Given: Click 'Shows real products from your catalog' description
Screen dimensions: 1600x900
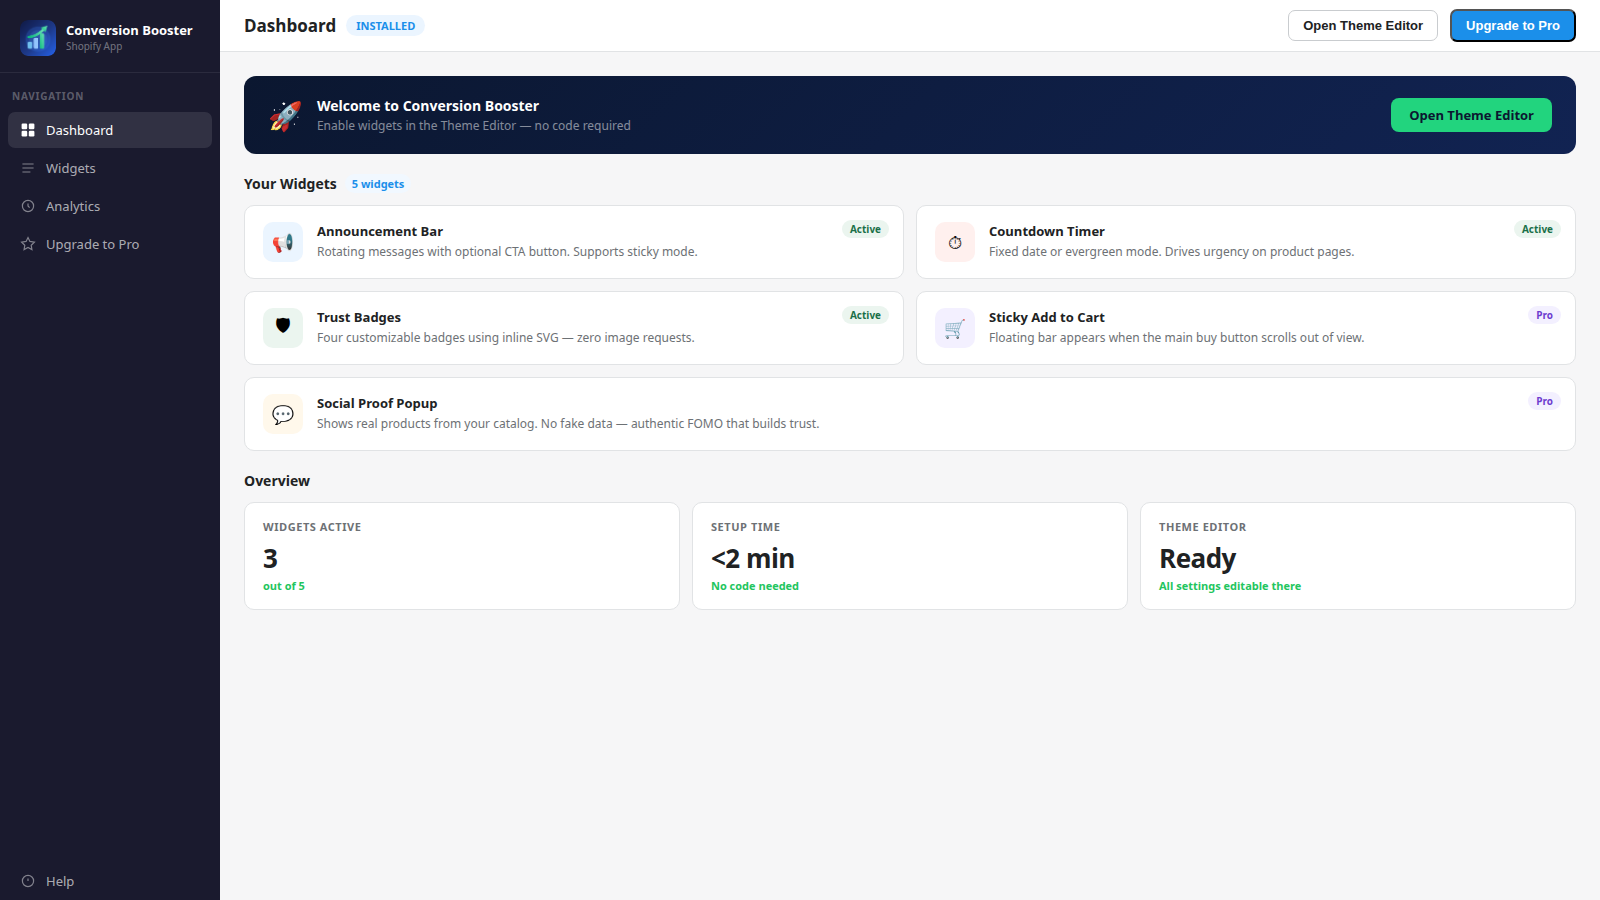Looking at the screenshot, I should tap(568, 424).
